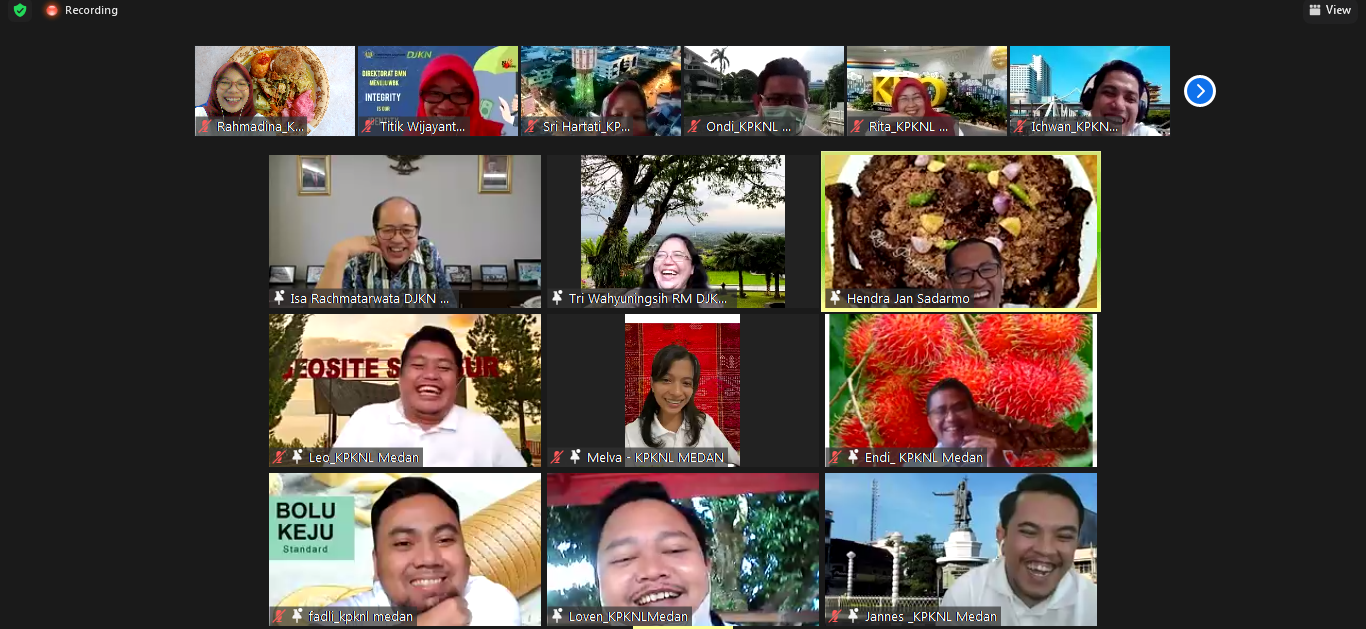This screenshot has height=629, width=1366.
Task: Click Sri Hartati's muted mic icon
Action: pyautogui.click(x=531, y=127)
